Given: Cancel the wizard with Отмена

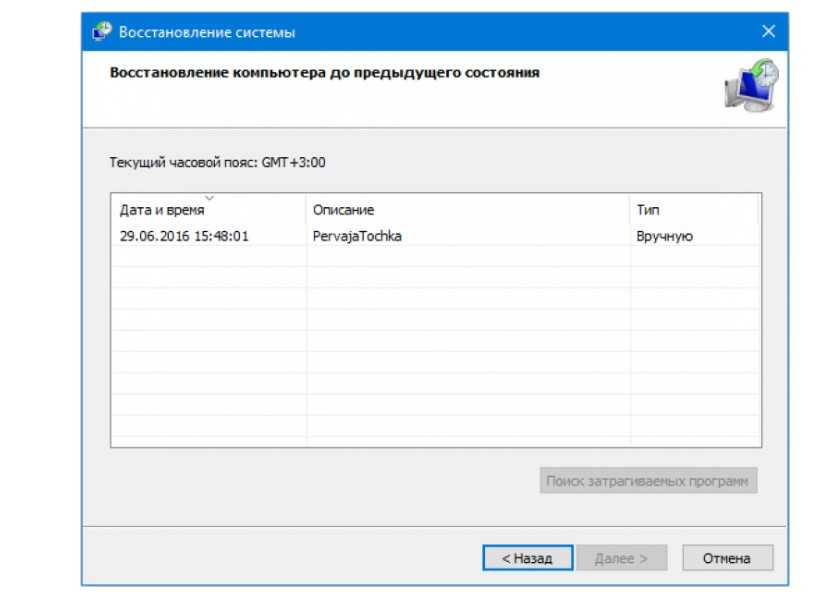Looking at the screenshot, I should click(726, 558).
